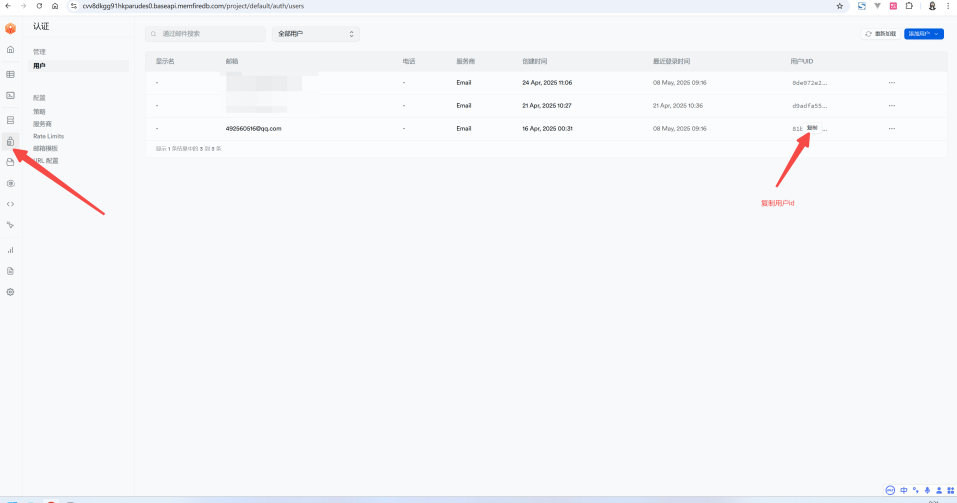Open the Rate Limits config page

click(x=48, y=136)
